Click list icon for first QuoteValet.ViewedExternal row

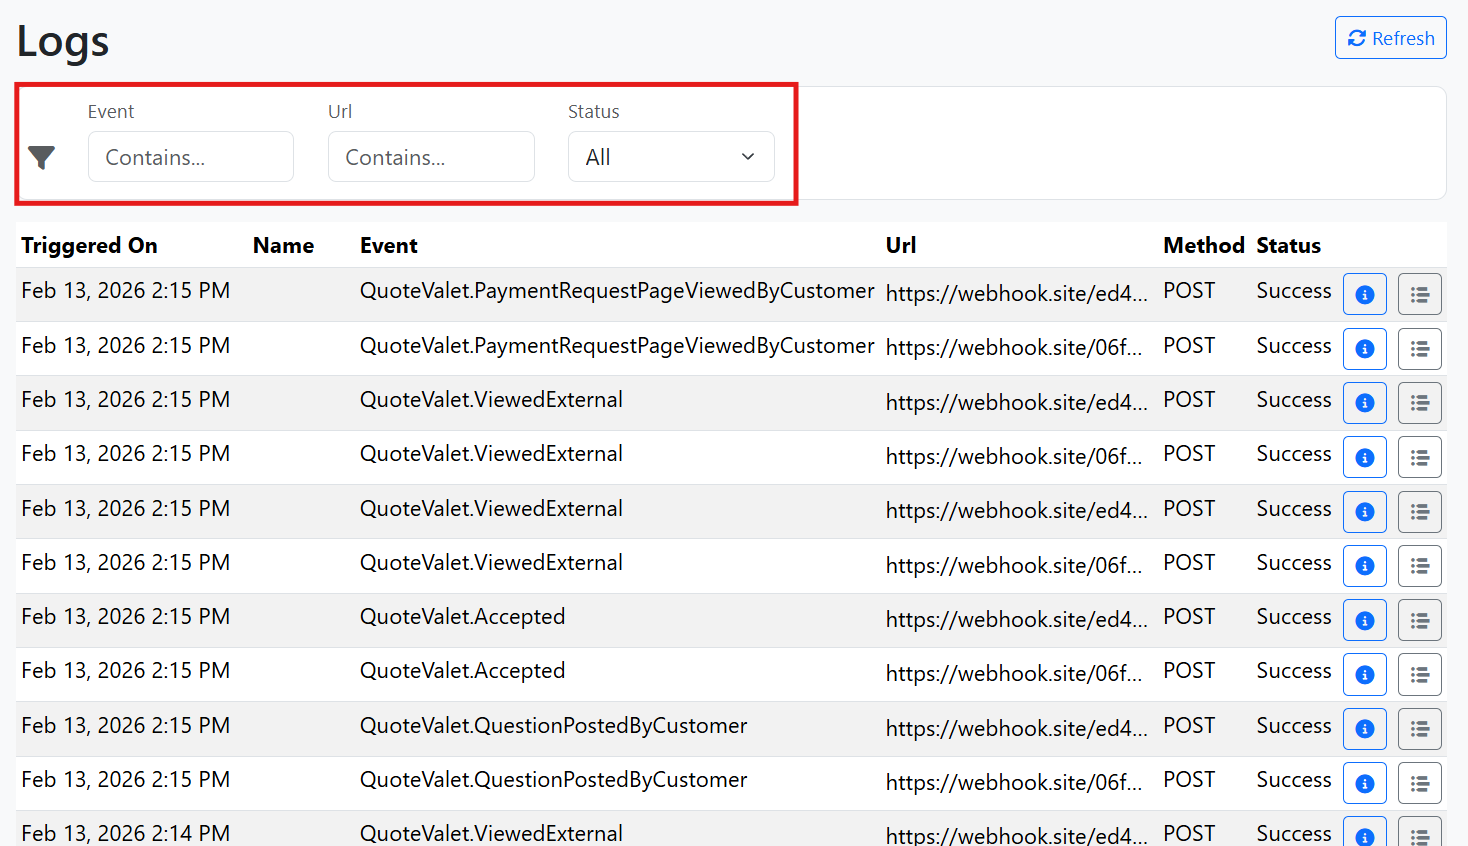[1419, 403]
